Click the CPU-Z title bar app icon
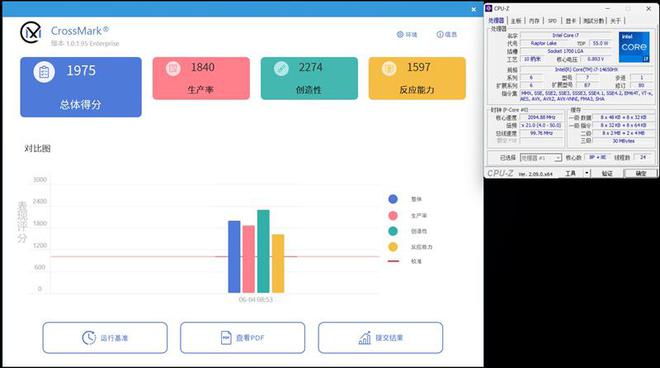The height and width of the screenshot is (368, 660). coord(489,8)
